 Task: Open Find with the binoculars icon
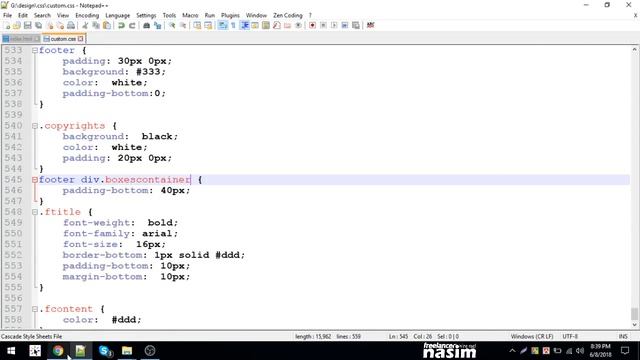[146, 25]
